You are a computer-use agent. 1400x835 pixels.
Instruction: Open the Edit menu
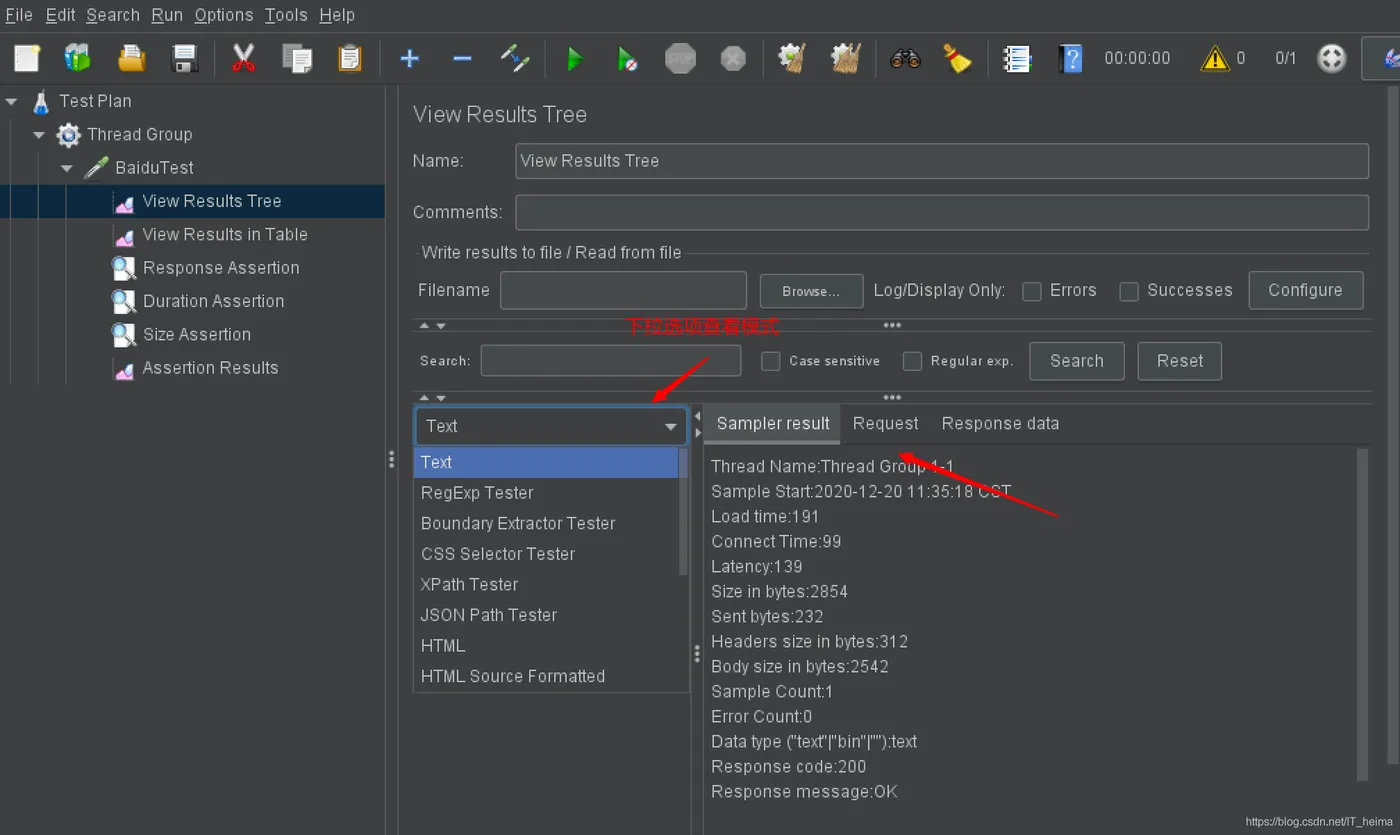click(x=60, y=15)
